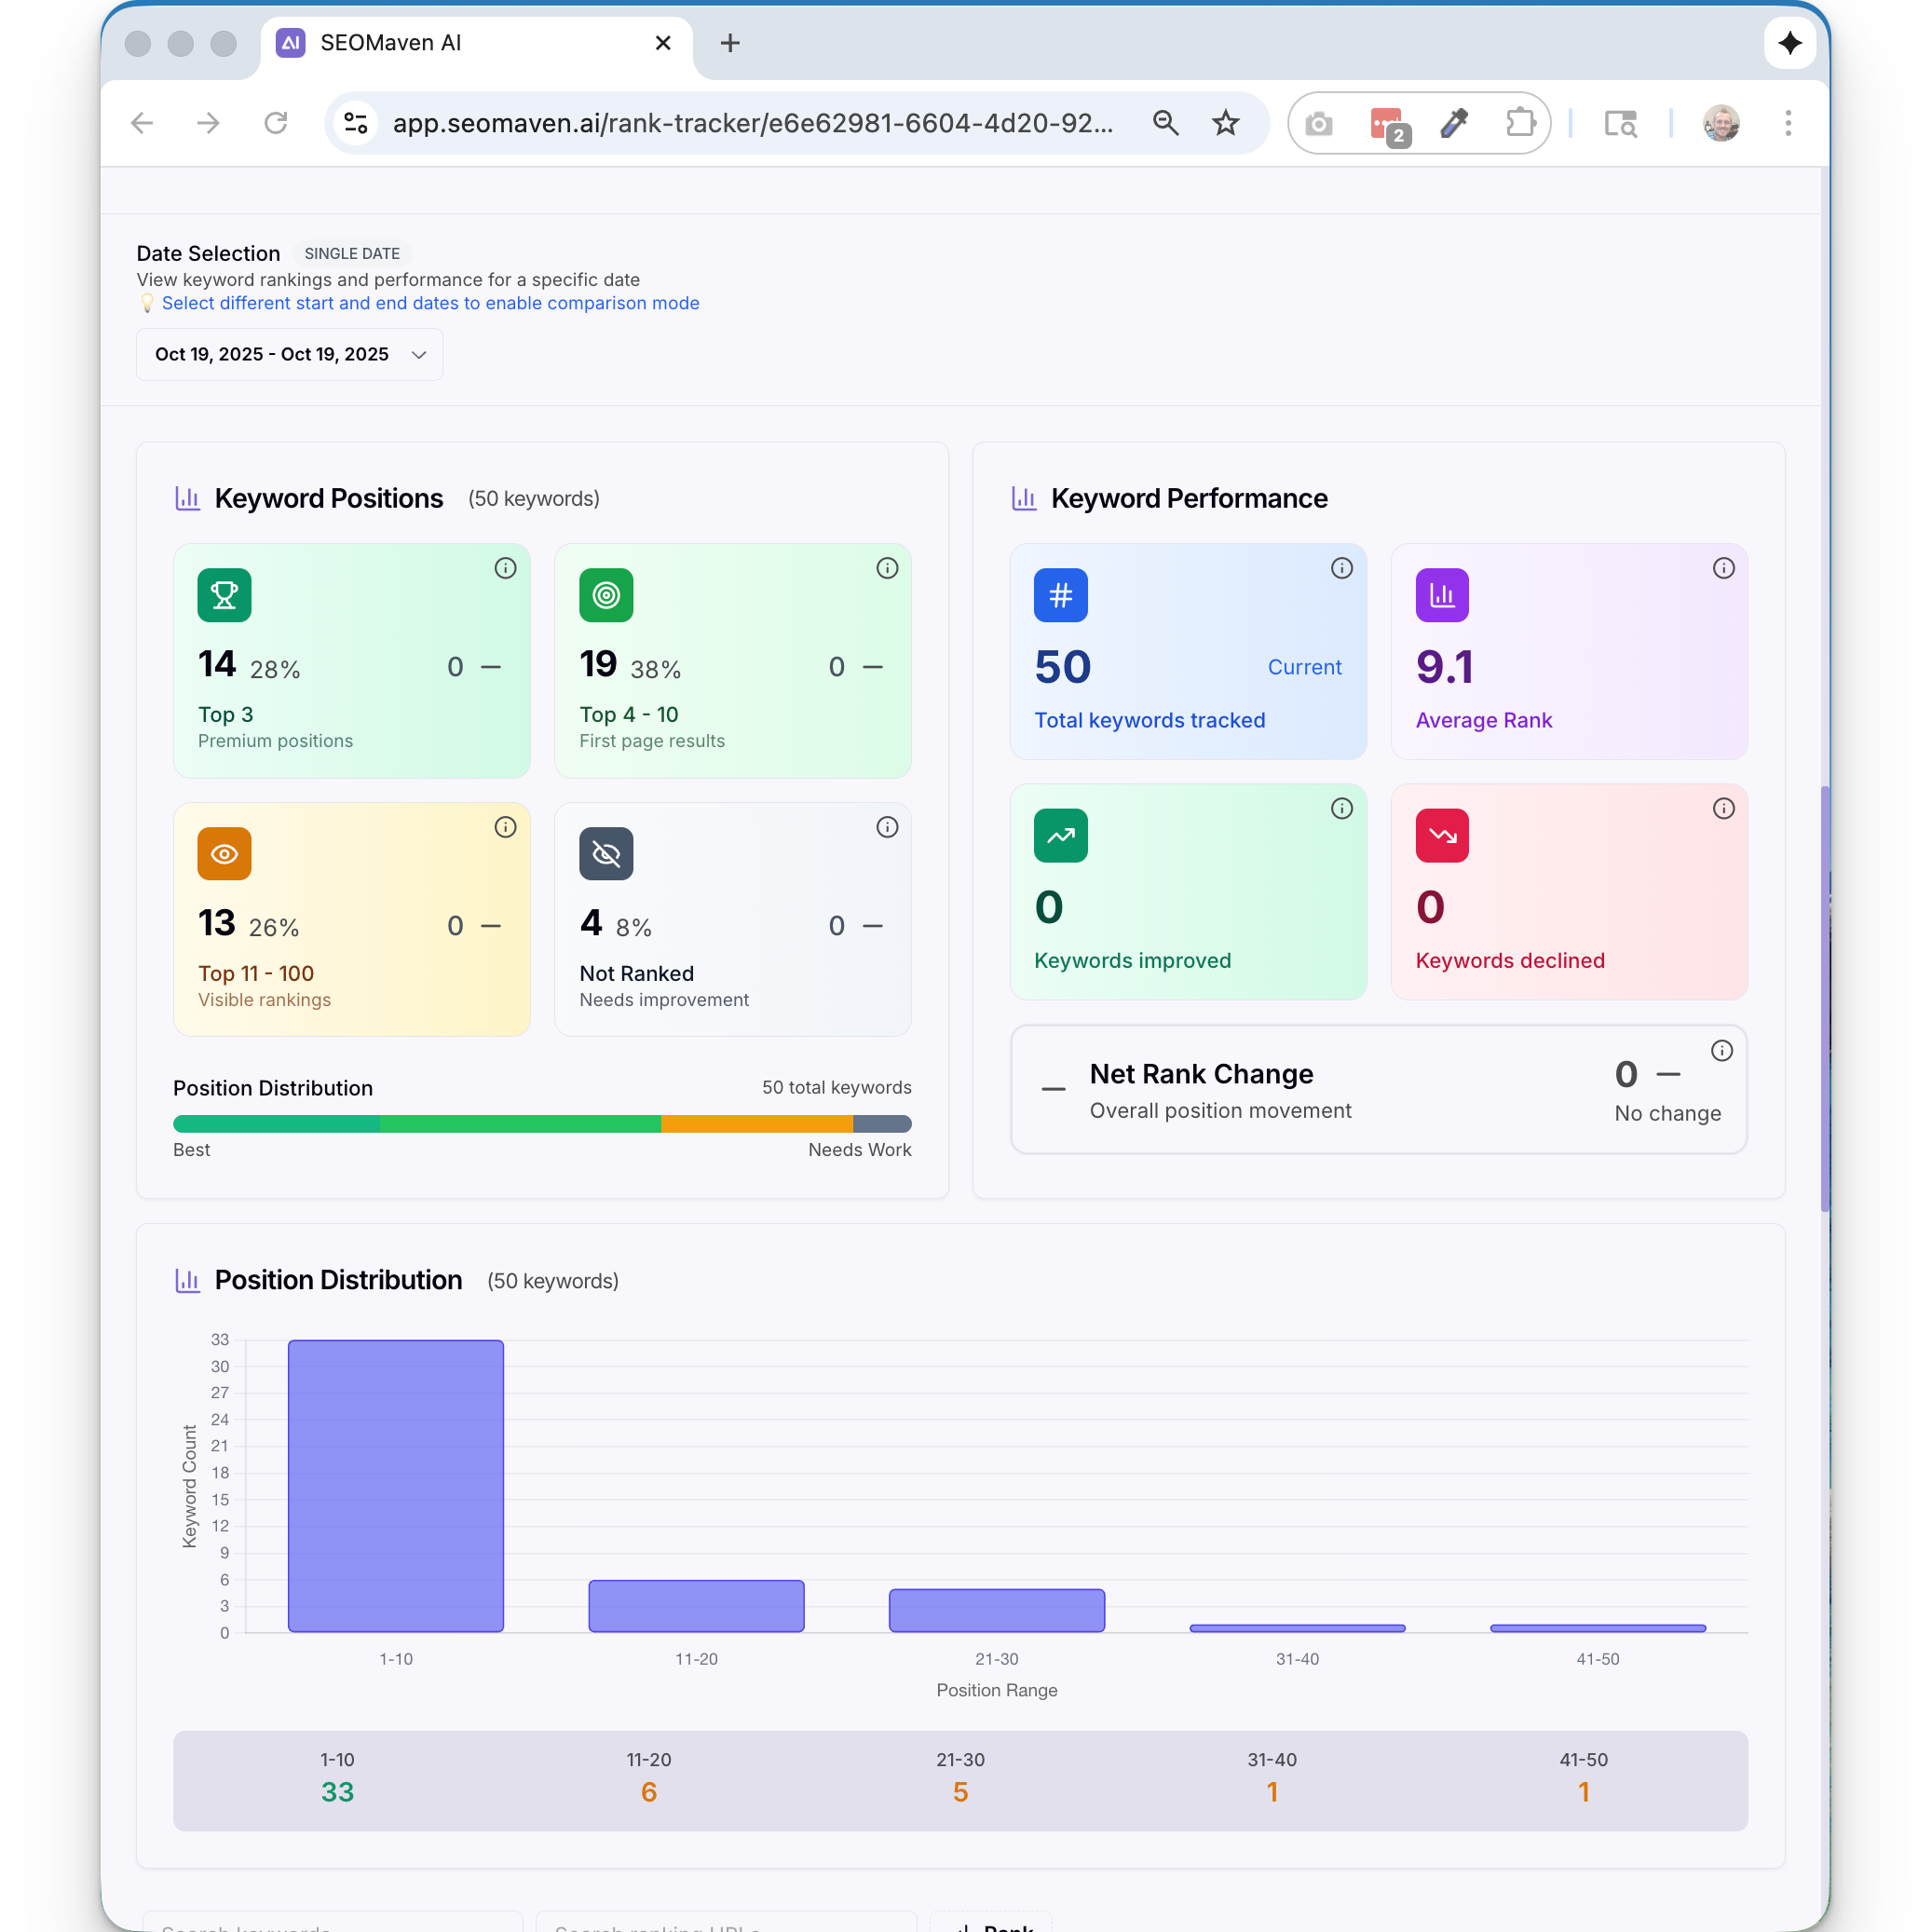
Task: Click comparison mode hint link
Action: [430, 303]
